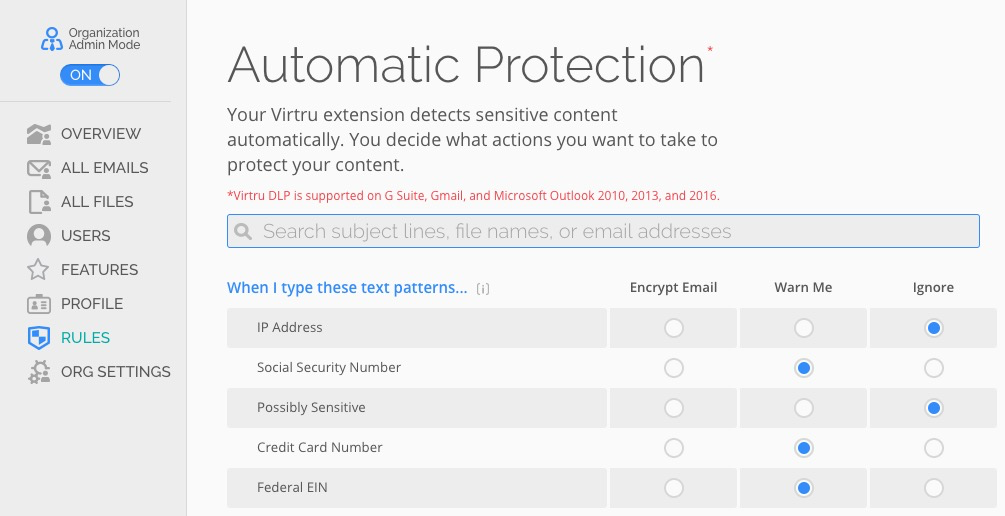Set Federal EIN to Ignore
Image resolution: width=1005 pixels, height=516 pixels.
[x=933, y=488]
